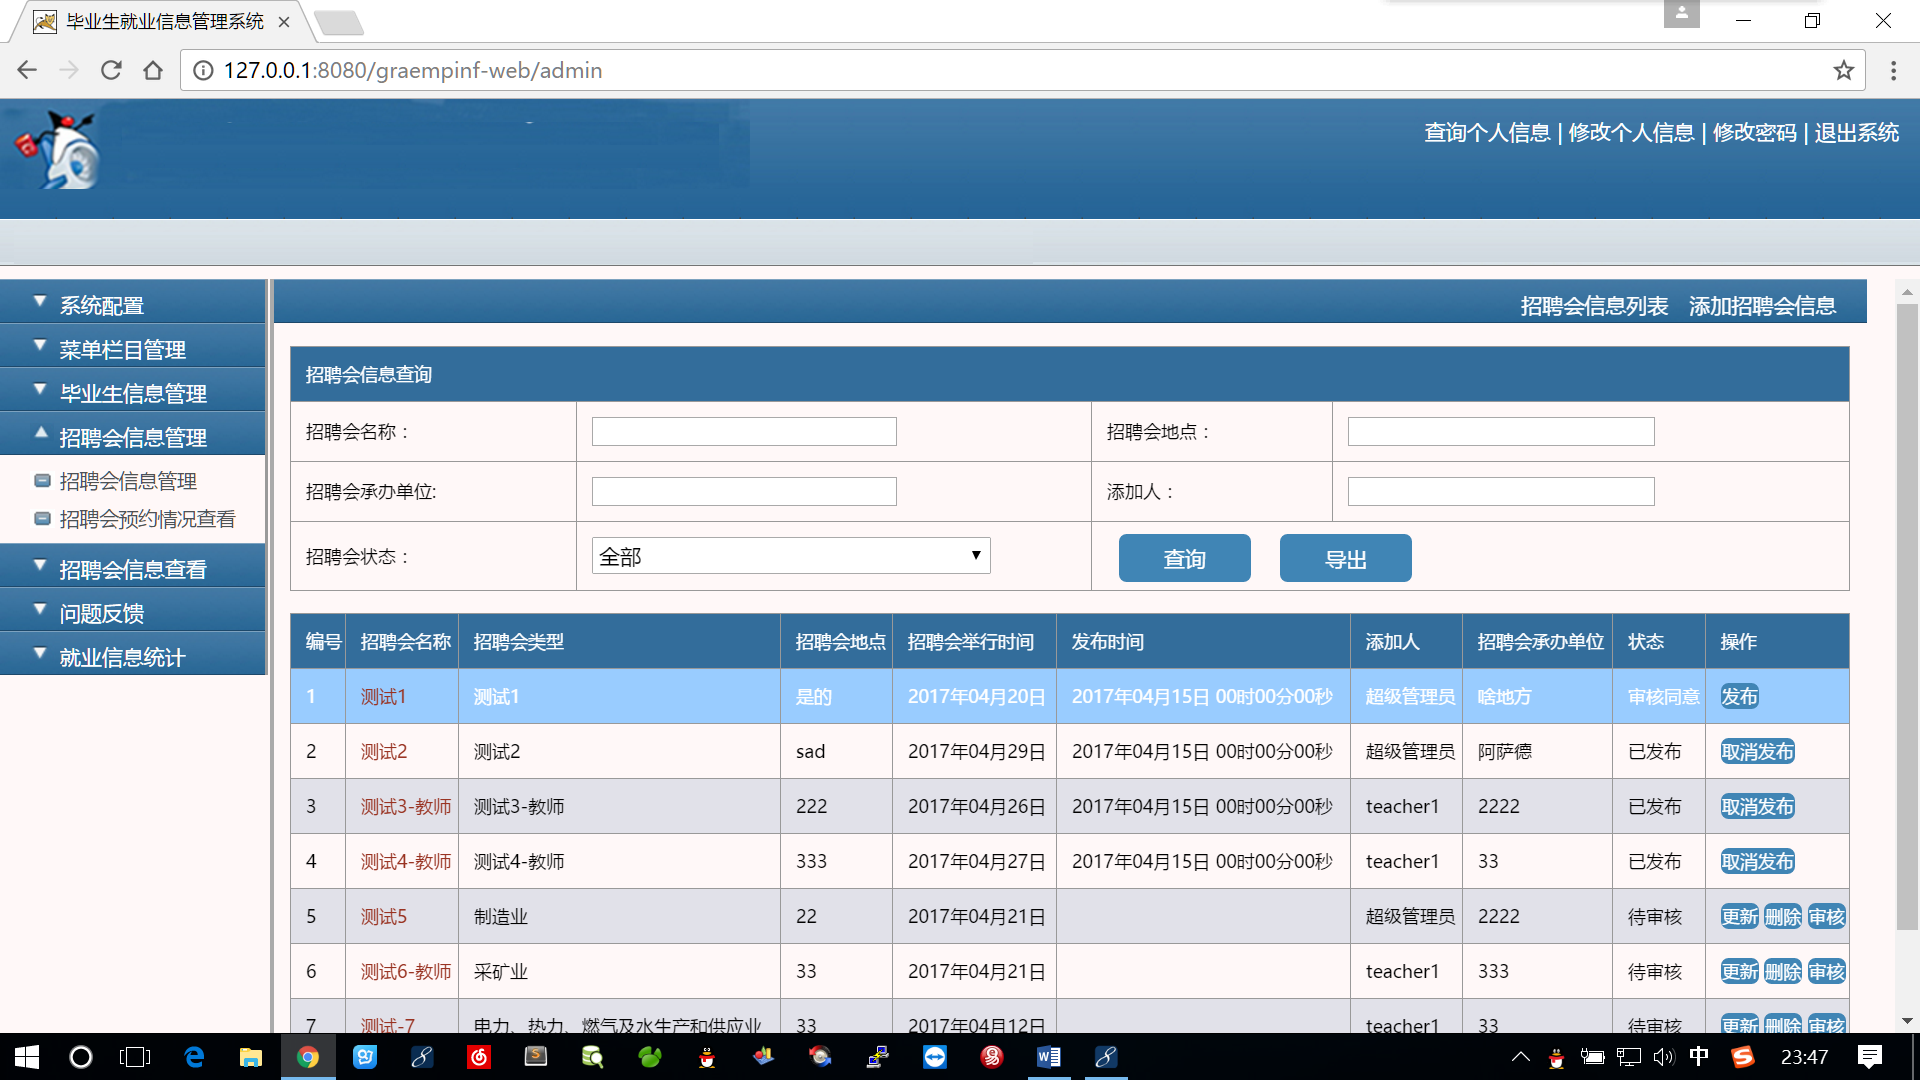Image resolution: width=1920 pixels, height=1080 pixels.
Task: Open File Explorer in taskbar
Action: [250, 1057]
